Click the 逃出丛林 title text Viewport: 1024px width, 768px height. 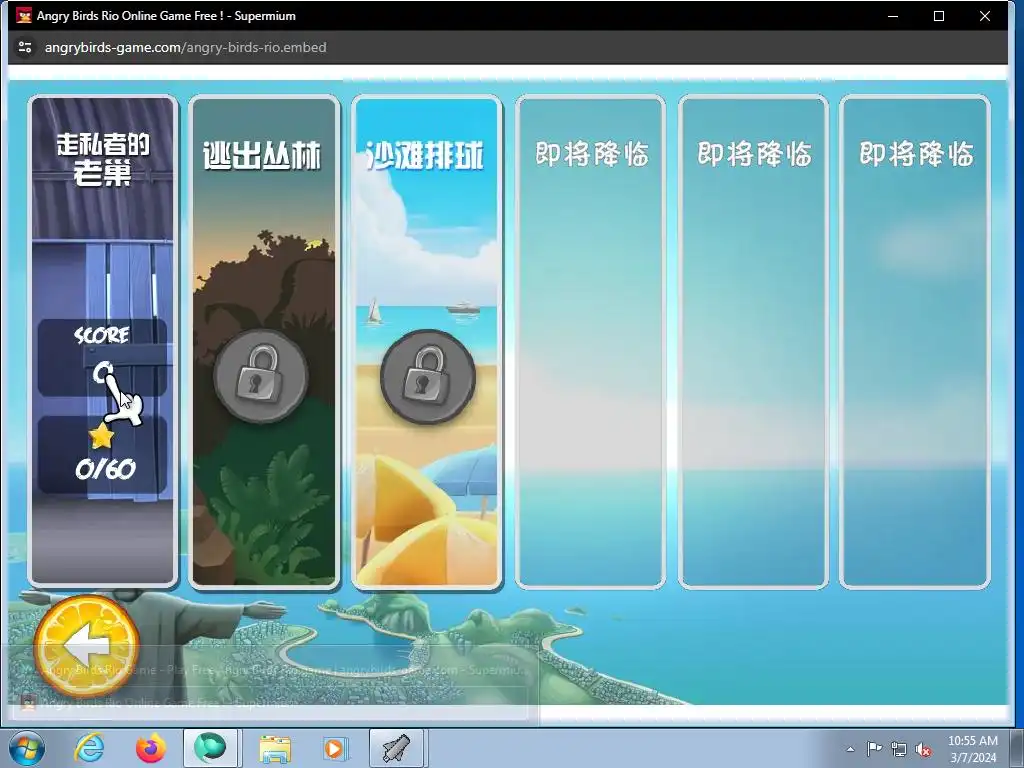[x=263, y=156]
